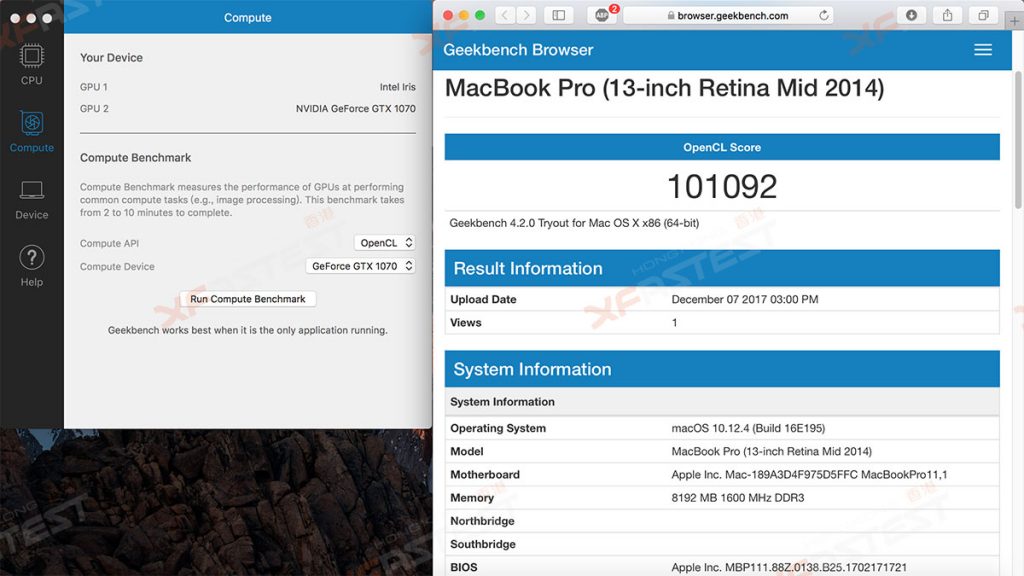Close the Safari window with red button
1024x576 pixels.
pos(447,15)
